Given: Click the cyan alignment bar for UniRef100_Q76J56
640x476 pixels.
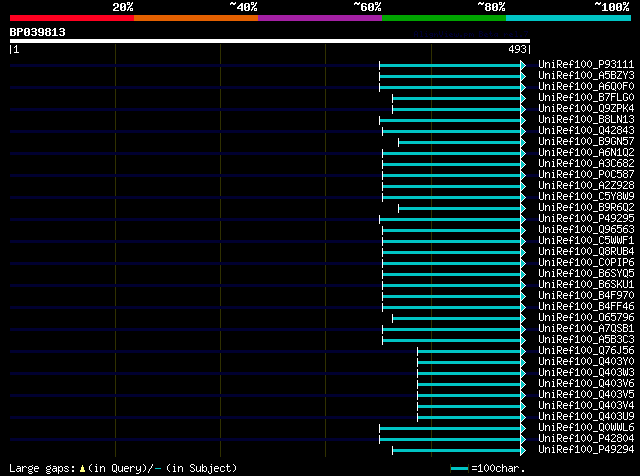Looking at the screenshot, I should tap(469, 352).
